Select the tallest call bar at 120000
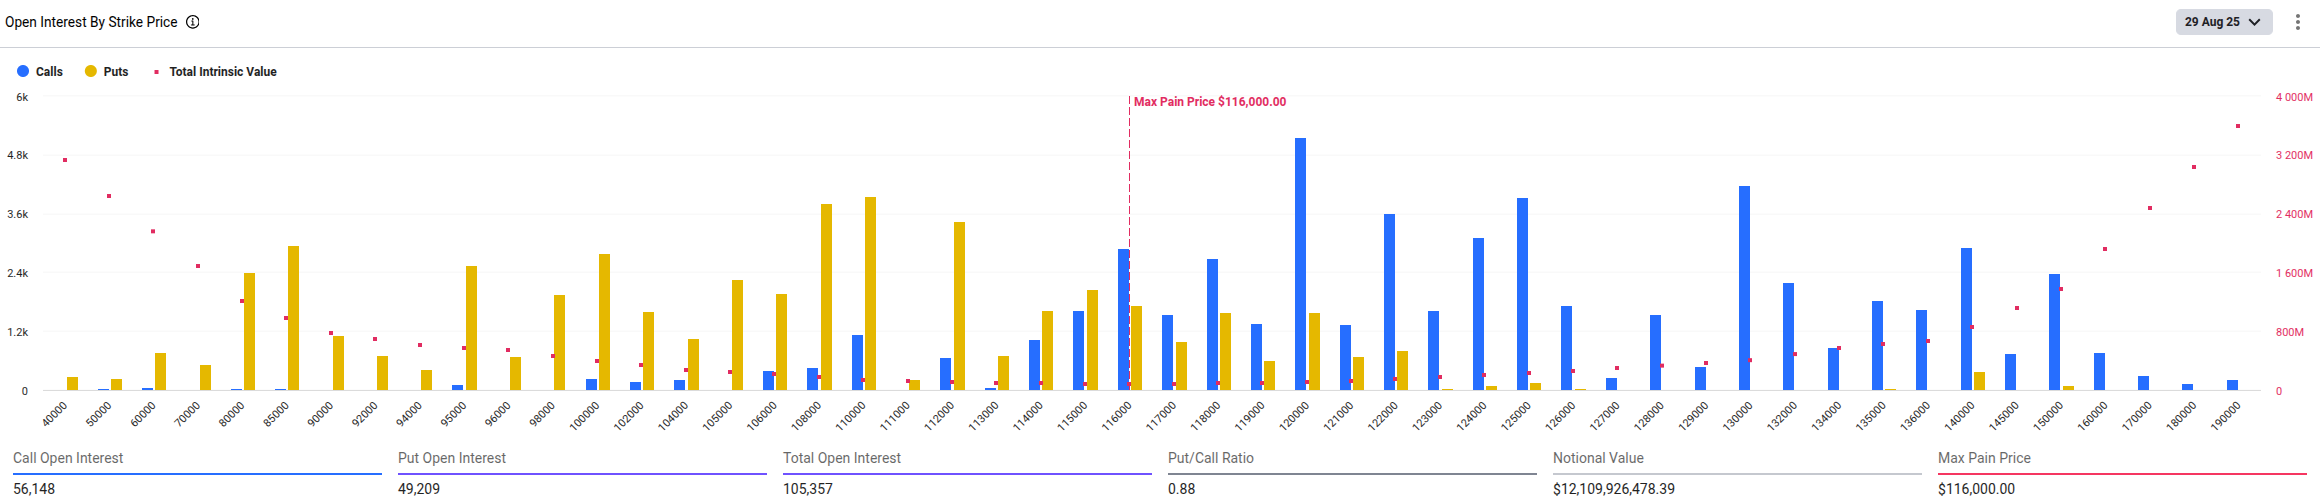The image size is (2320, 504). pyautogui.click(x=1300, y=264)
